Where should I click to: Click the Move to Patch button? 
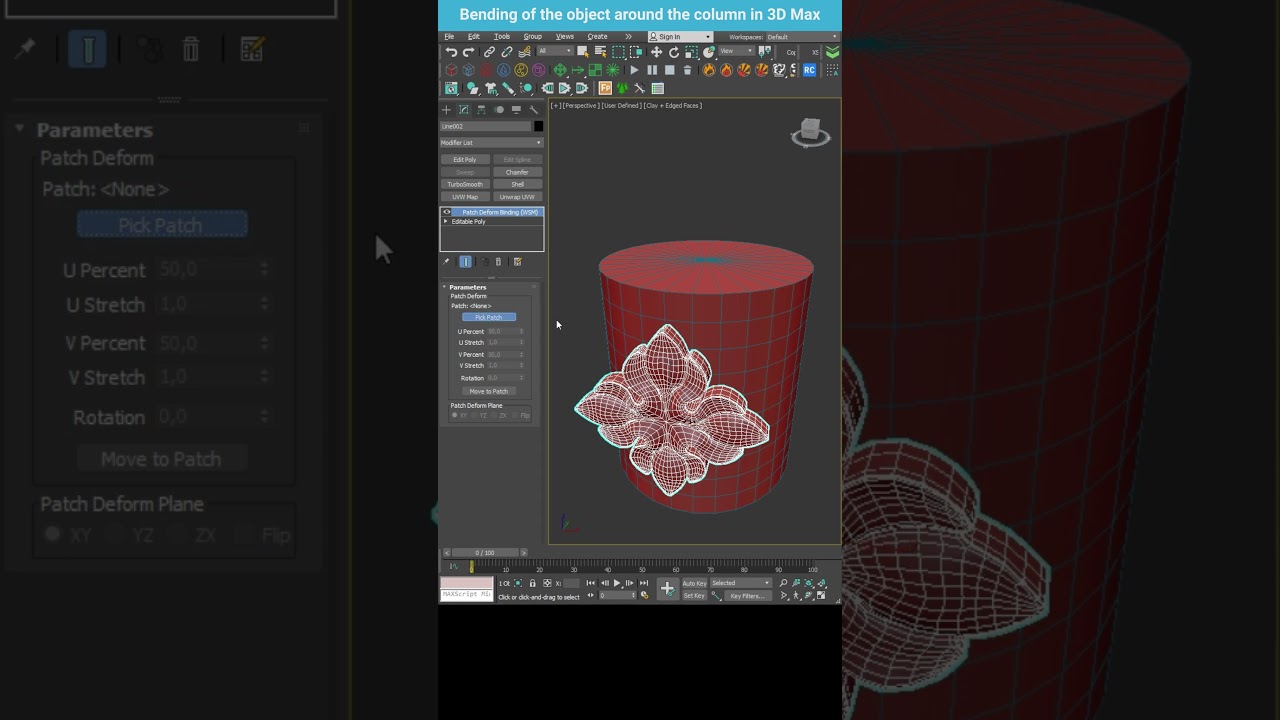point(489,391)
